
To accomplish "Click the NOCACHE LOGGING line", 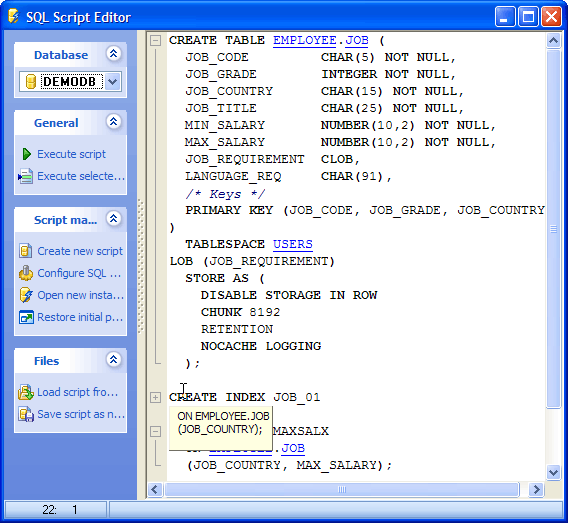I will pyautogui.click(x=261, y=346).
